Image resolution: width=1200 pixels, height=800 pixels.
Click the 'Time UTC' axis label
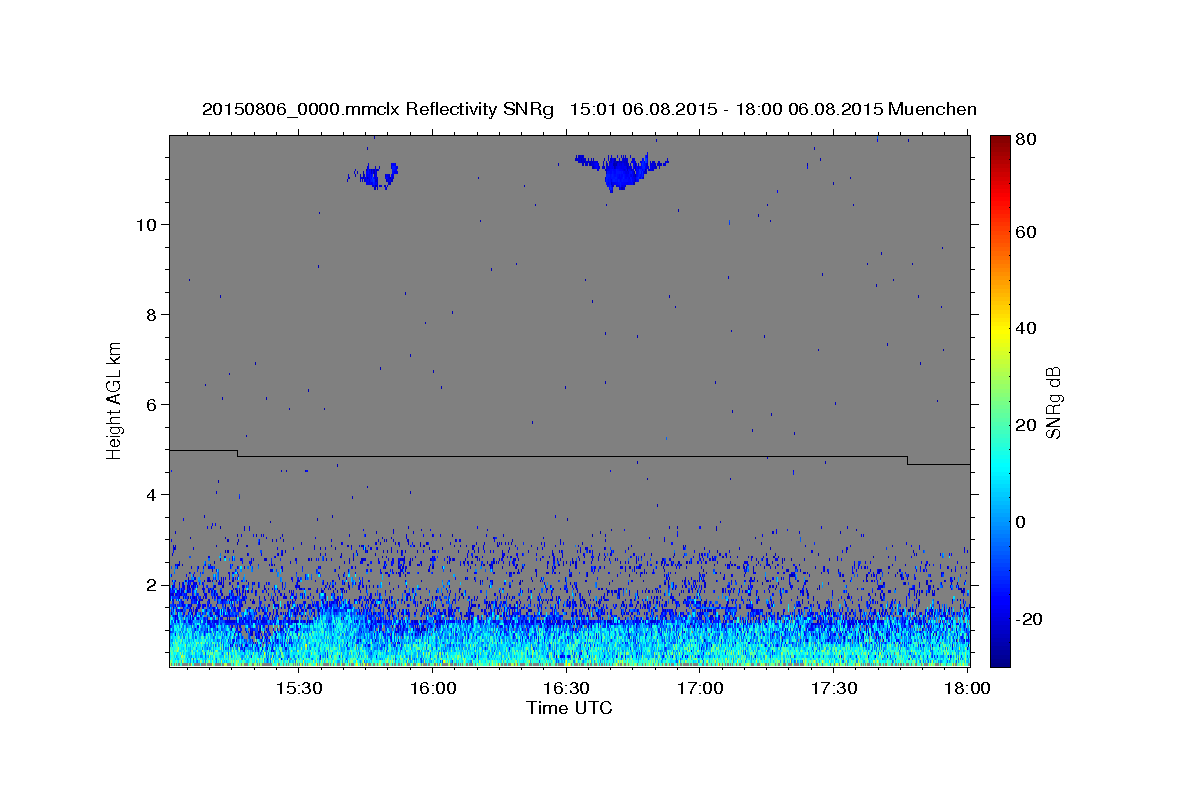[x=569, y=708]
